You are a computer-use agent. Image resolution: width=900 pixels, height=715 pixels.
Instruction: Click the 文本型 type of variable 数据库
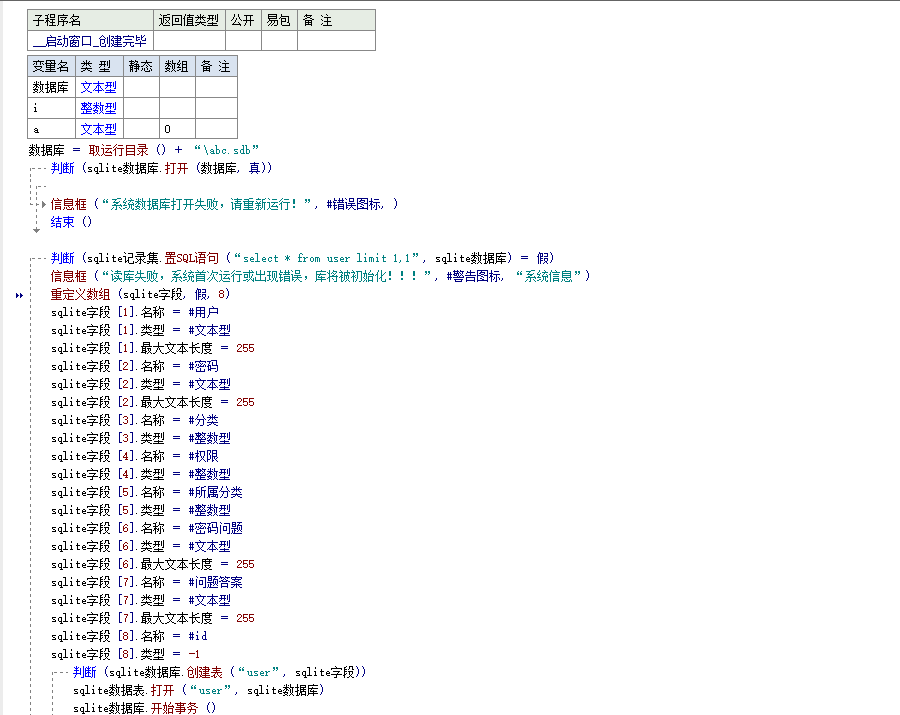(x=99, y=87)
